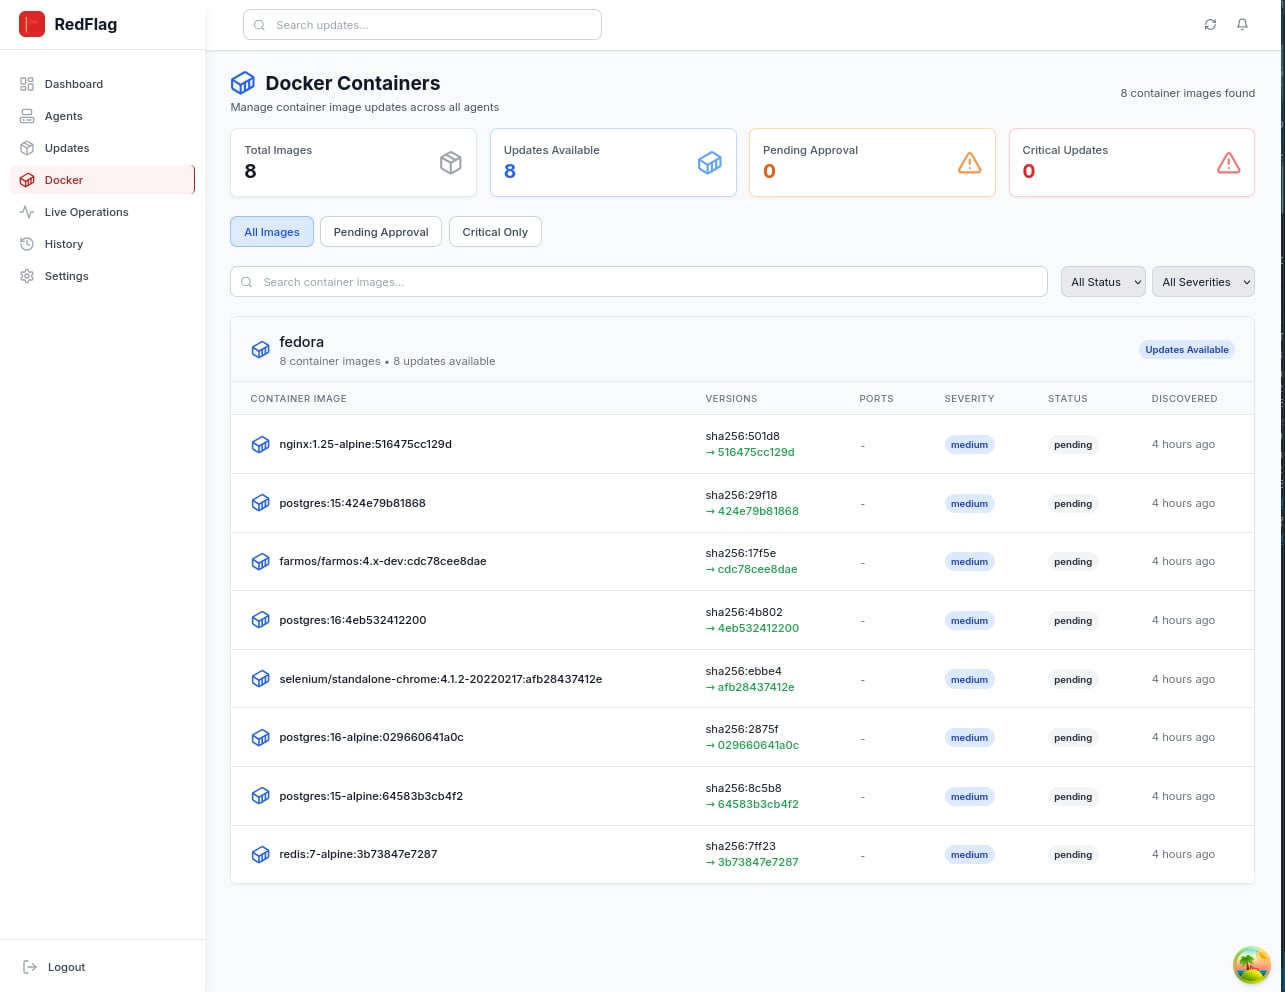Enable the Critical Only filter

pyautogui.click(x=495, y=232)
